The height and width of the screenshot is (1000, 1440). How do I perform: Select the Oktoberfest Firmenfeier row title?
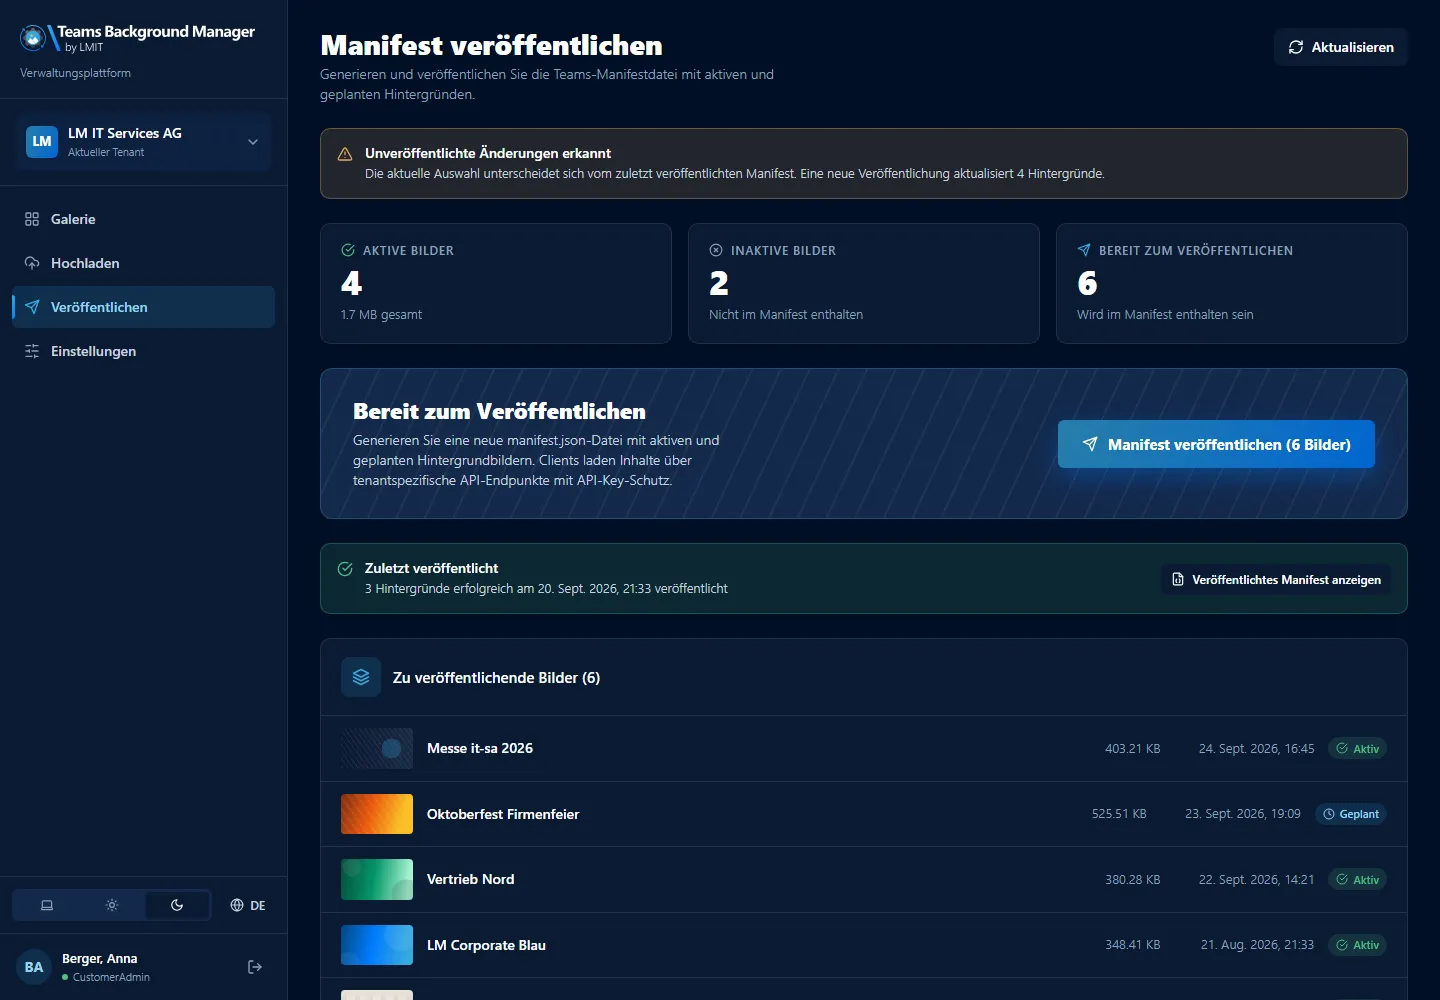point(503,814)
